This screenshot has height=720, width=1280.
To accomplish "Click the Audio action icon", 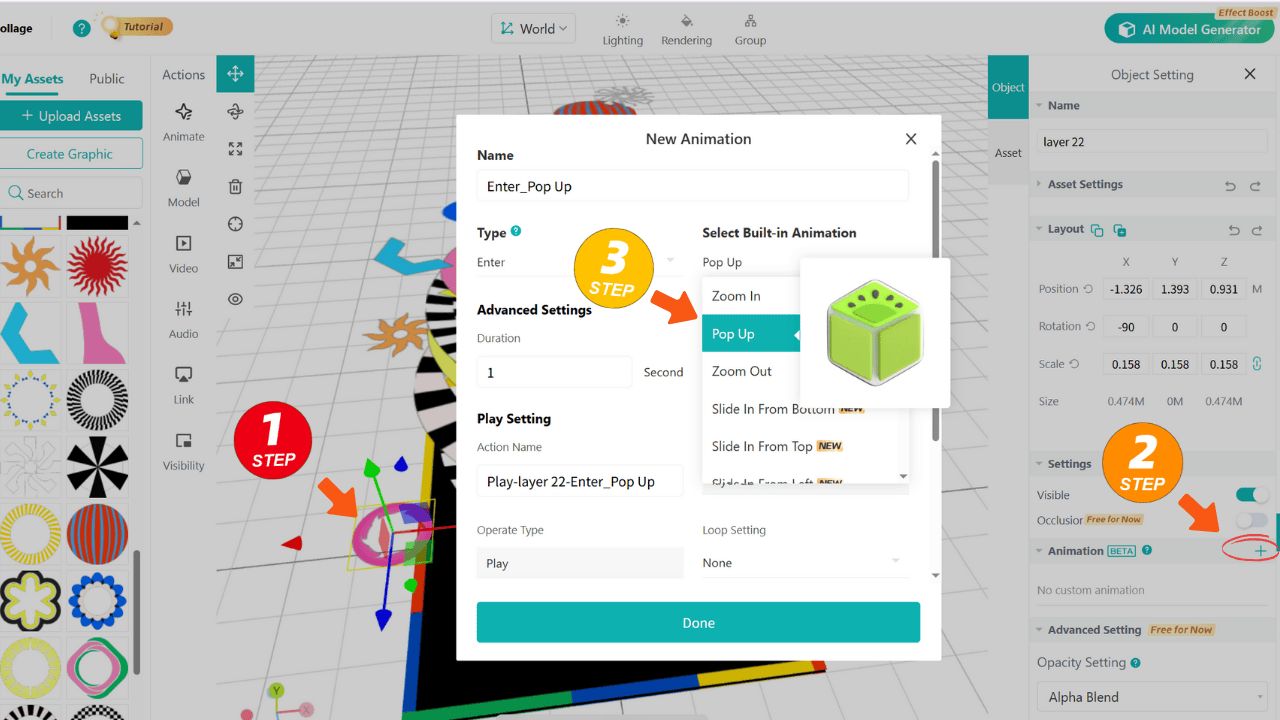I will 183,311.
